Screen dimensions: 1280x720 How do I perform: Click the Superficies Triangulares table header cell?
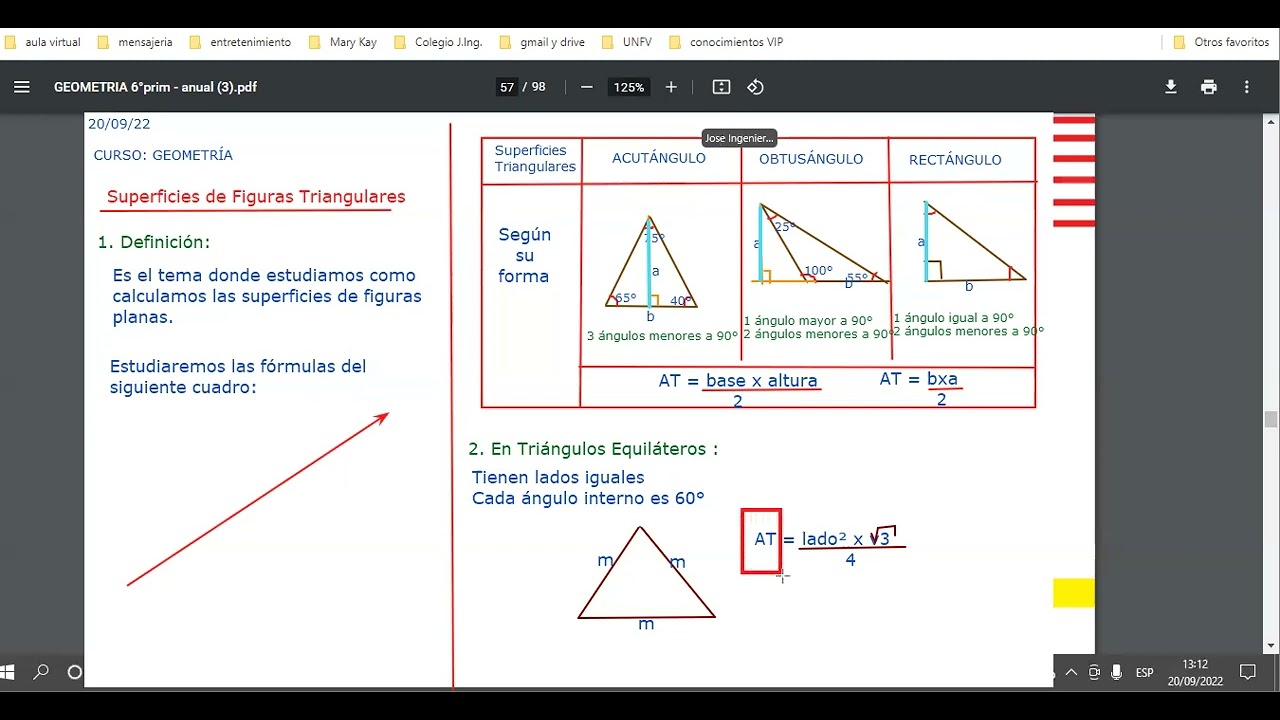tap(534, 158)
